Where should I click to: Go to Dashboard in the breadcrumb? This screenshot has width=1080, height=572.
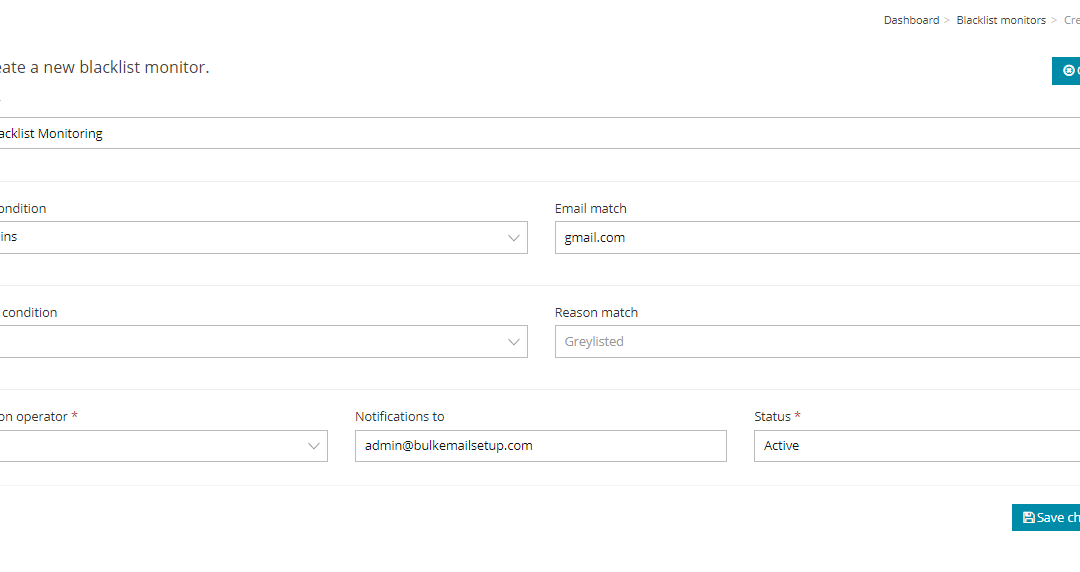click(x=911, y=20)
